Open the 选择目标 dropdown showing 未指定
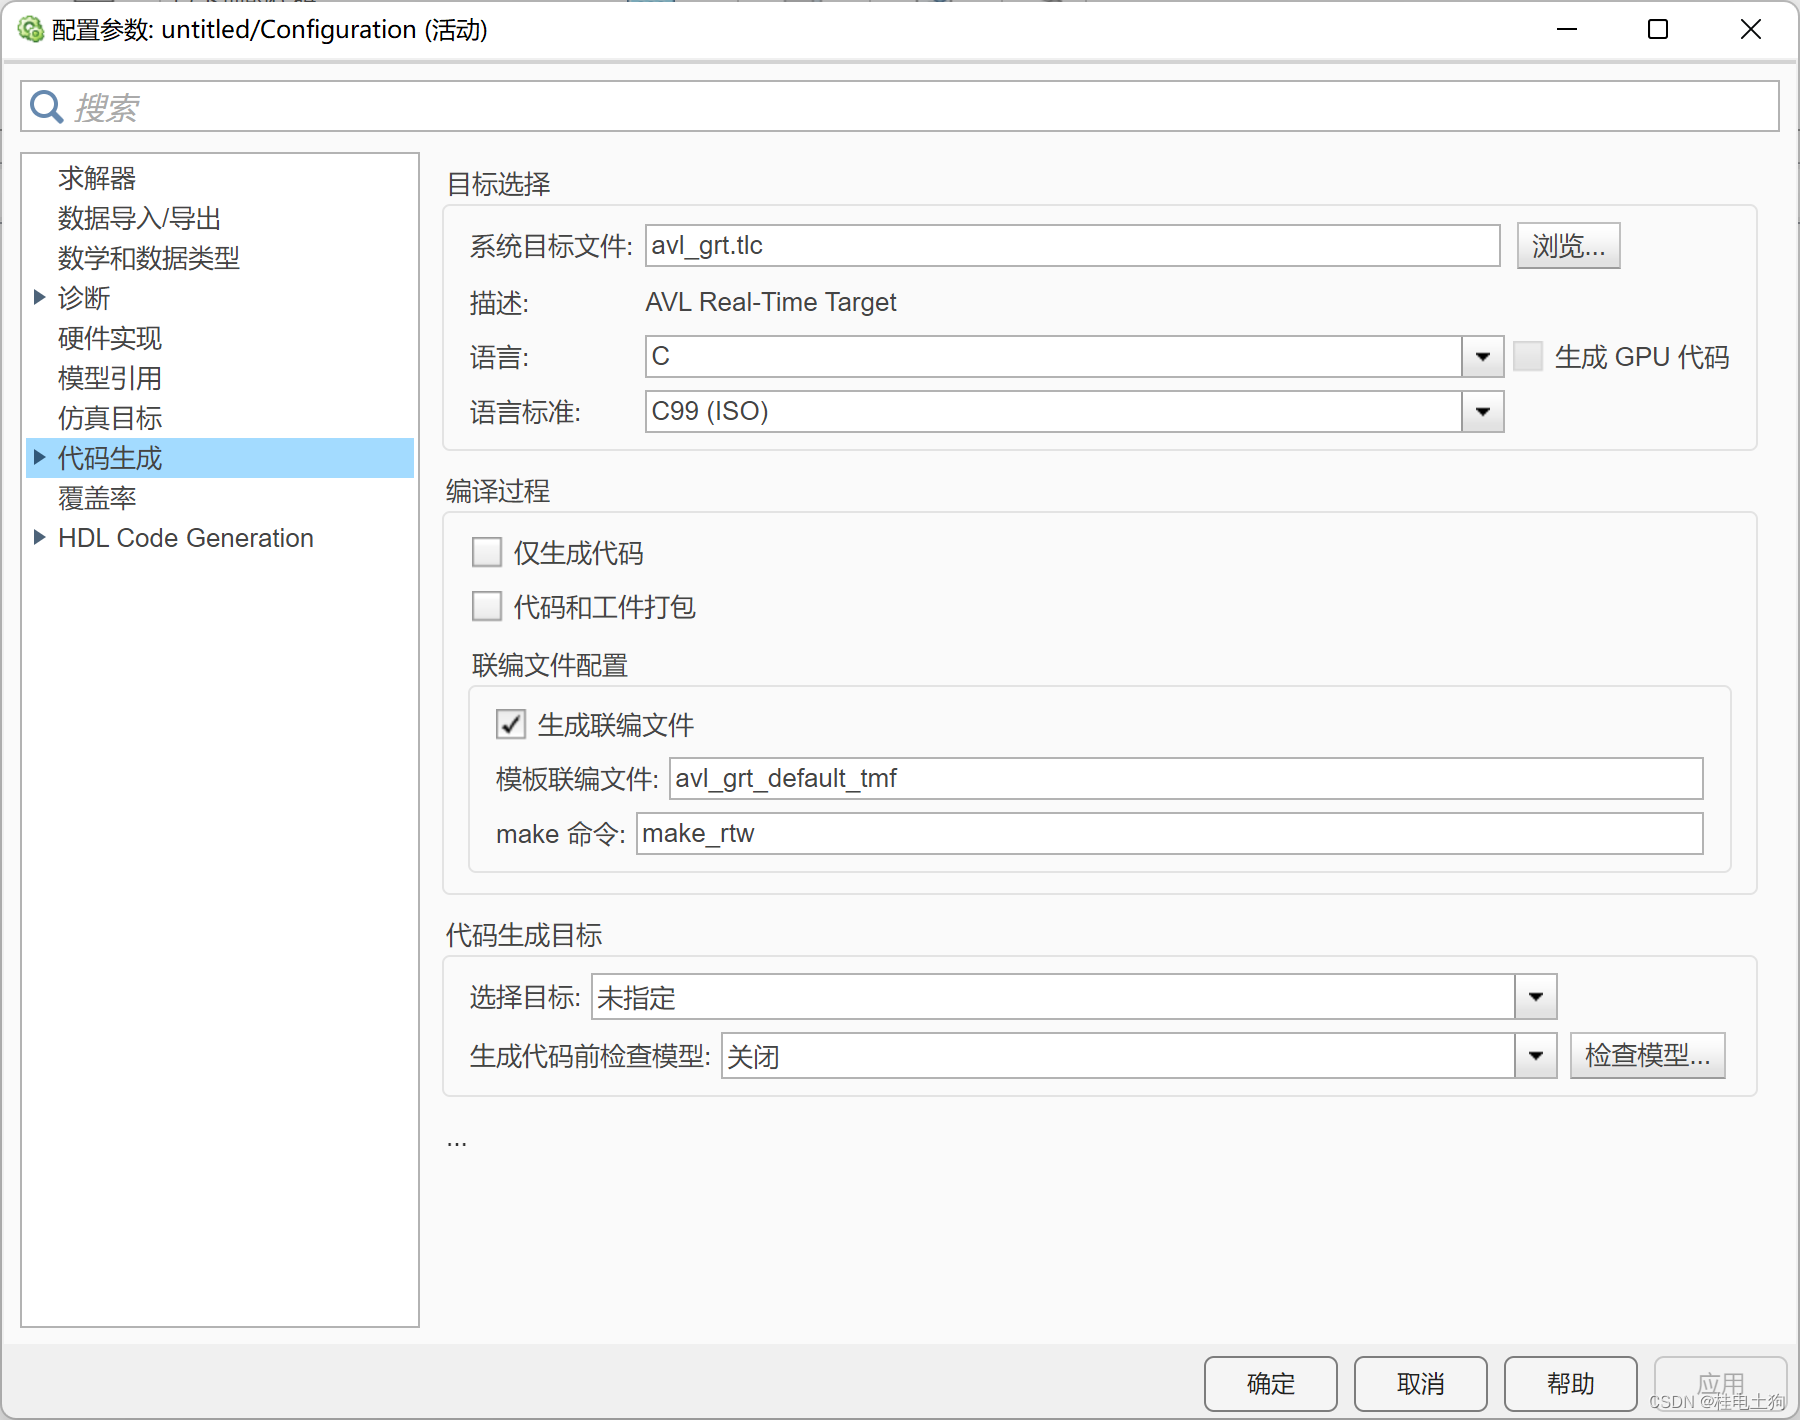 click(x=1537, y=996)
